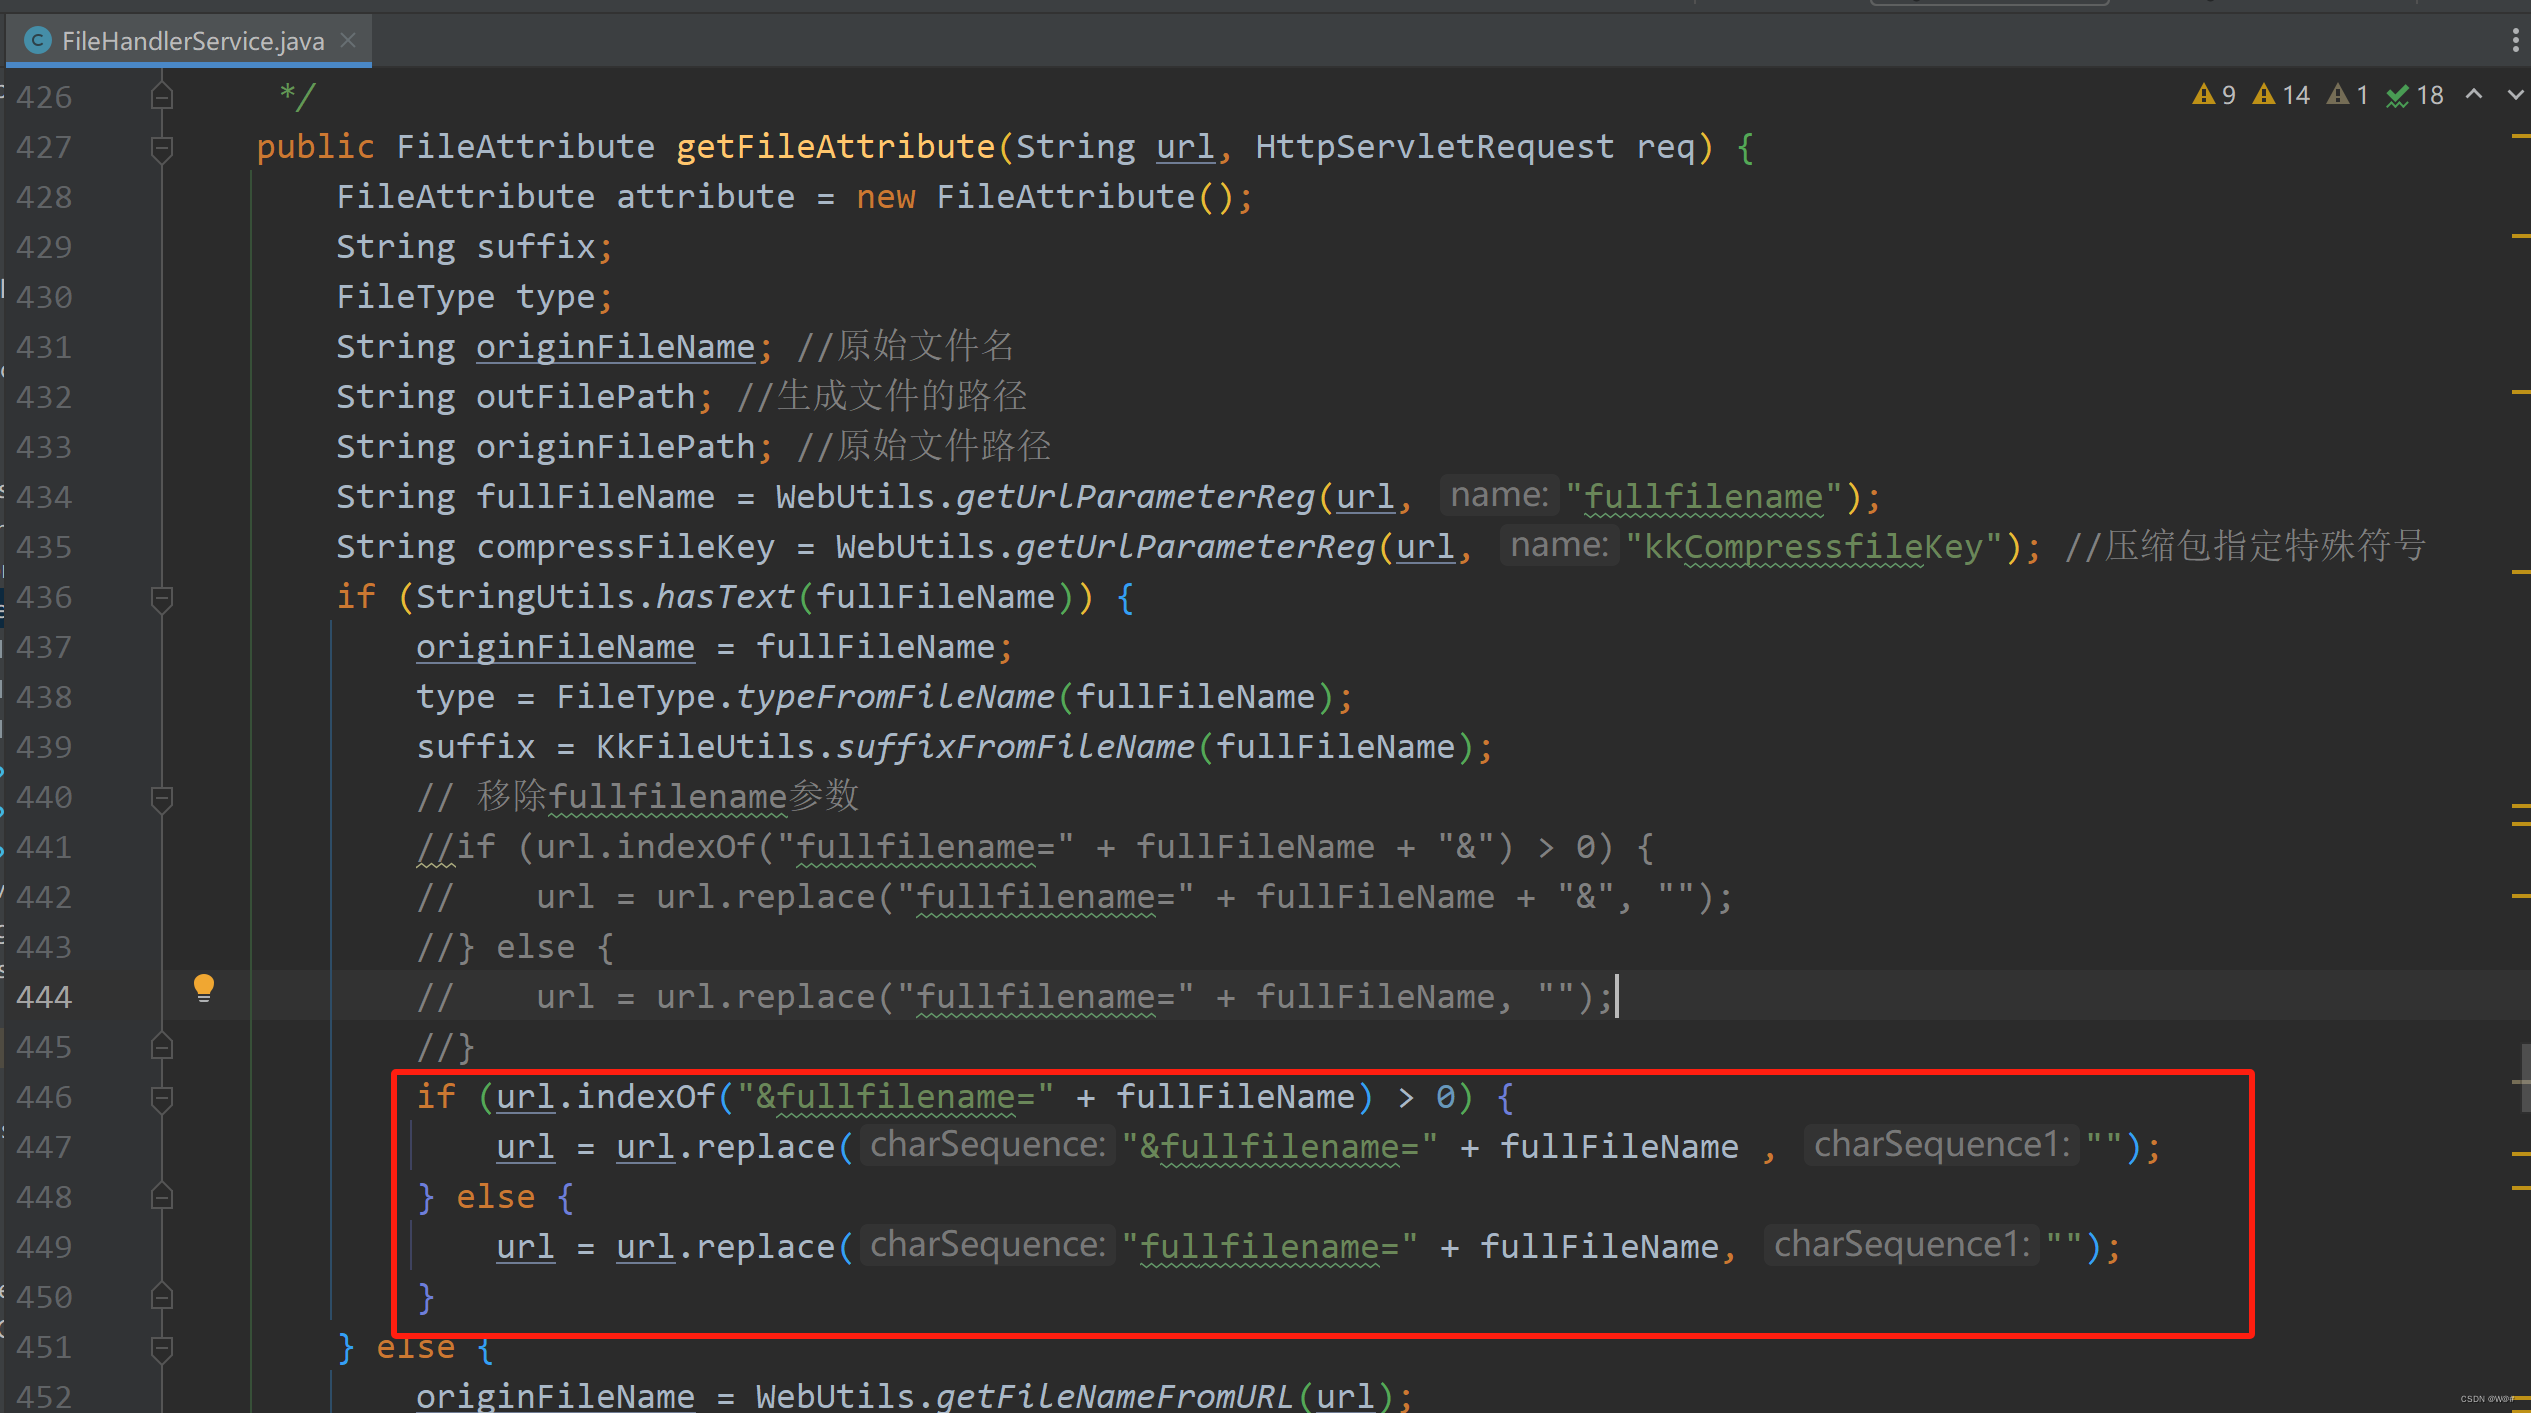Jump to next highlighted error arrow
Image resolution: width=2531 pixels, height=1413 pixels.
click(x=2515, y=94)
